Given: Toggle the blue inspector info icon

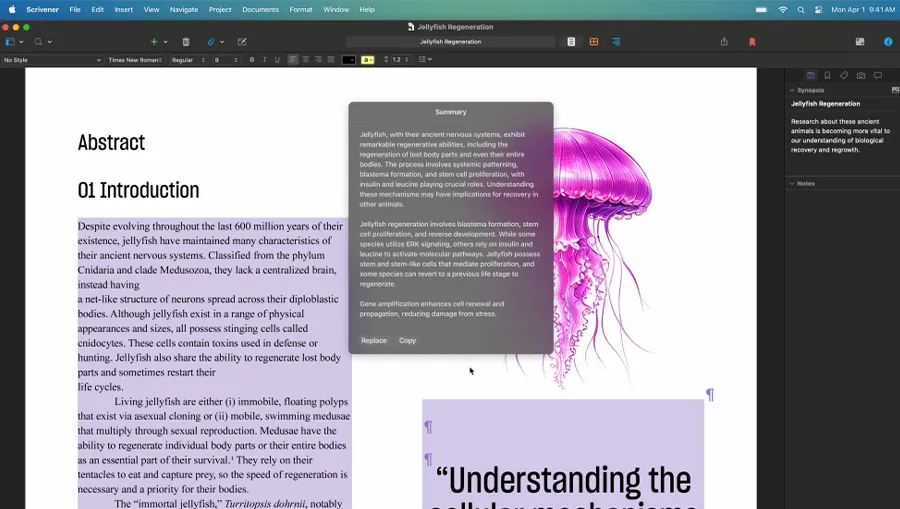Looking at the screenshot, I should pyautogui.click(x=888, y=42).
